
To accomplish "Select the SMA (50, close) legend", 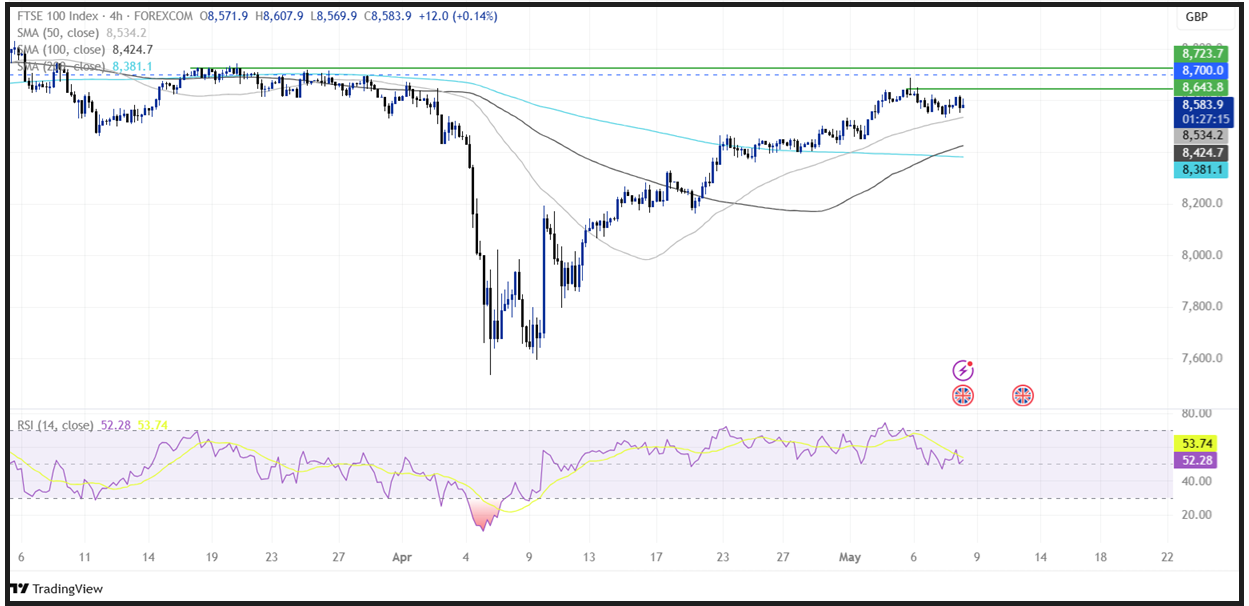I will (x=59, y=31).
